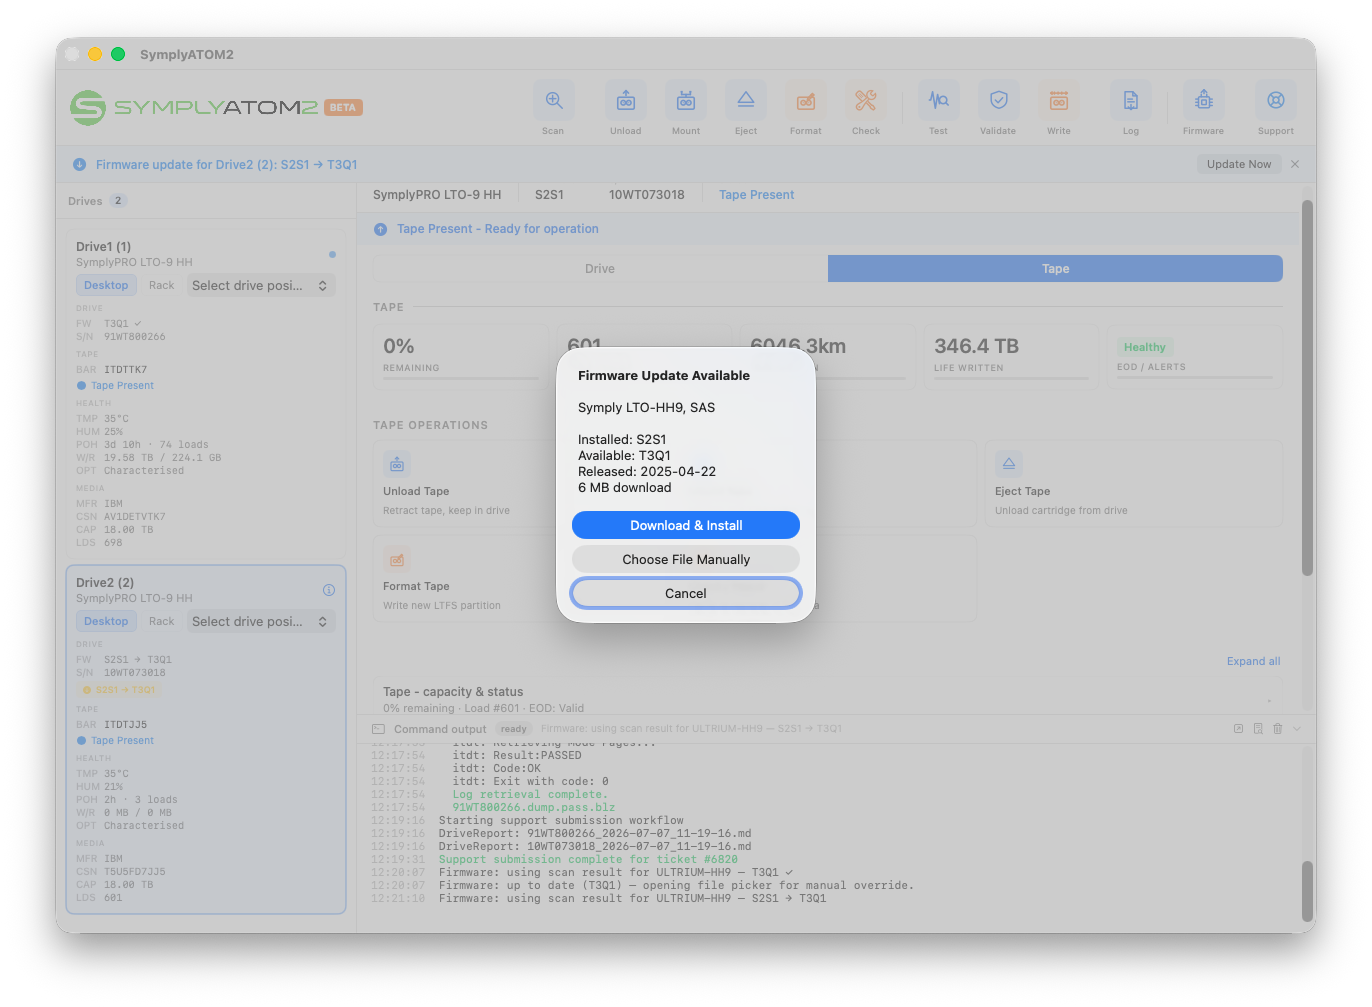Click the Command output terminal icon
Screen dimensions: 1372x1007
[x=378, y=729]
